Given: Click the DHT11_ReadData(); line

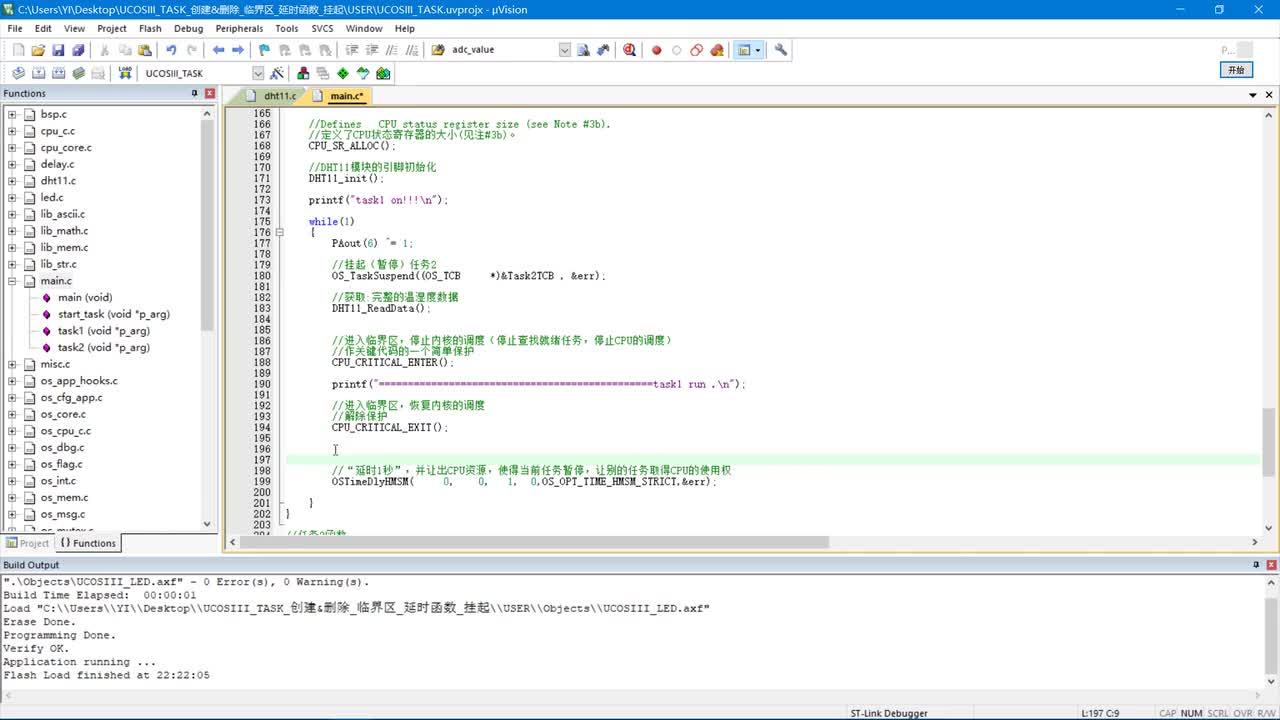Looking at the screenshot, I should click(381, 308).
